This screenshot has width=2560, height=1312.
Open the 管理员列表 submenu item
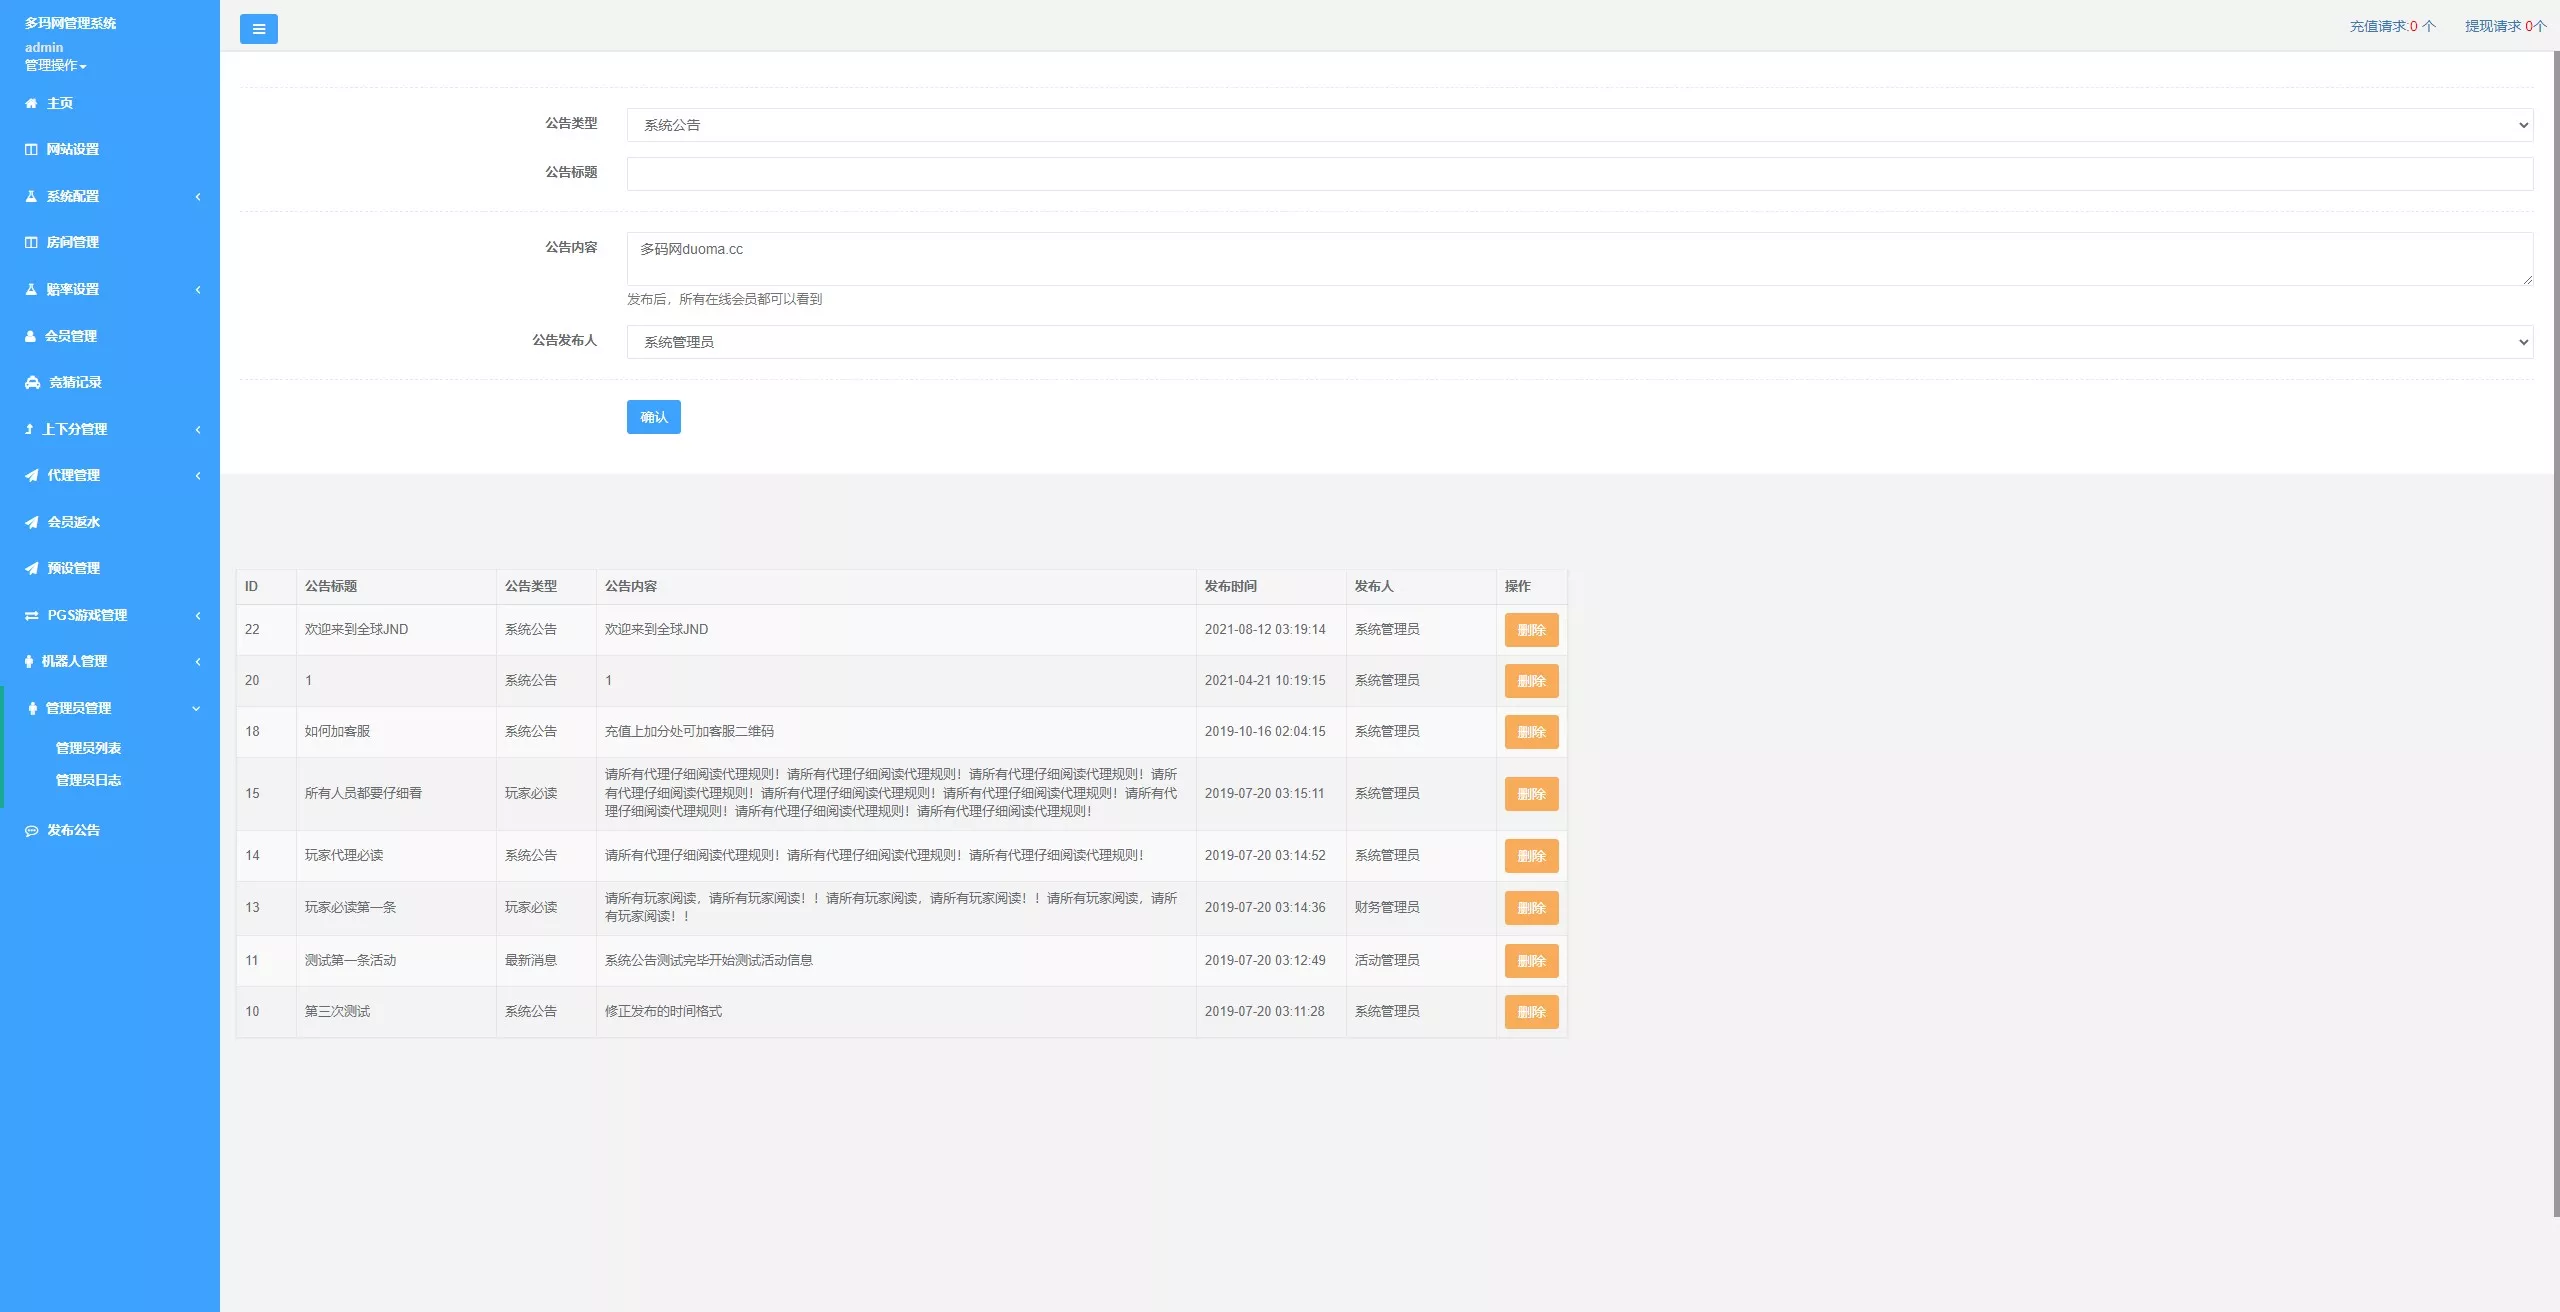(x=88, y=748)
